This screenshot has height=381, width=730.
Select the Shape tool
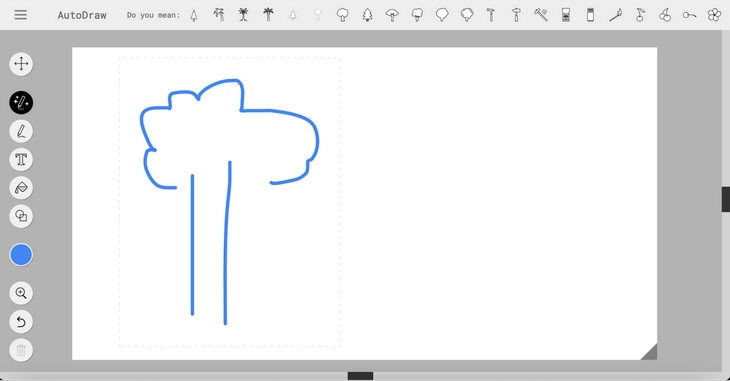(x=21, y=216)
